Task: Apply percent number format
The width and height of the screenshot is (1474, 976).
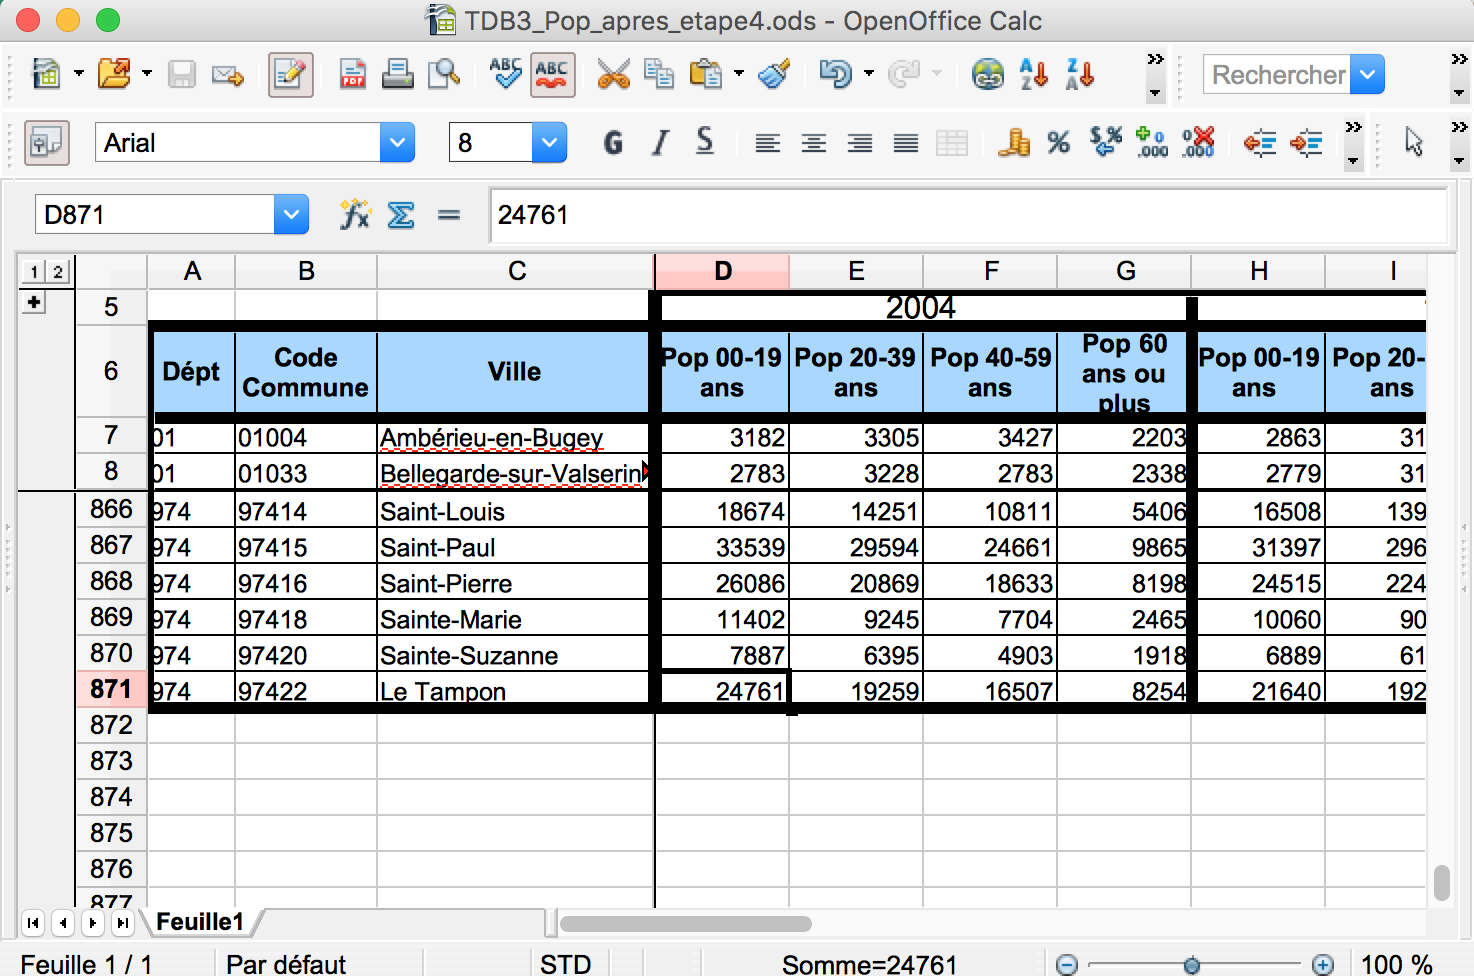Action: [1058, 143]
